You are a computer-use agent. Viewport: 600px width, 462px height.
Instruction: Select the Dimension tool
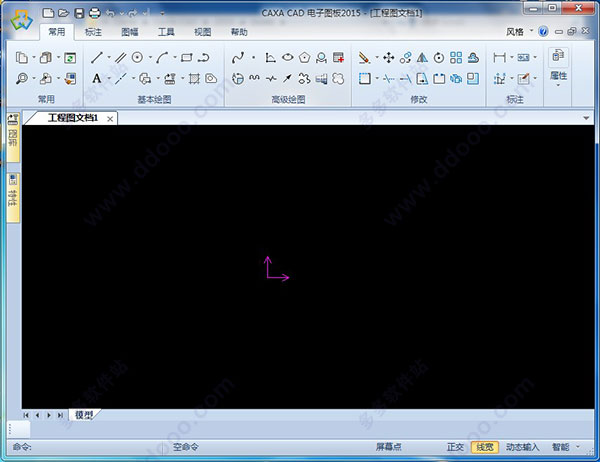pos(499,58)
